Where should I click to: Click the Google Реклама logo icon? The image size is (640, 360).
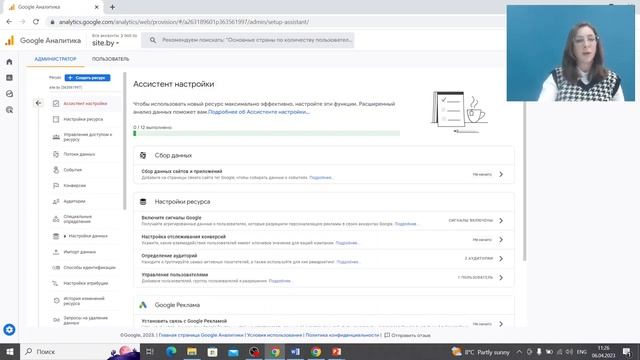pos(143,305)
